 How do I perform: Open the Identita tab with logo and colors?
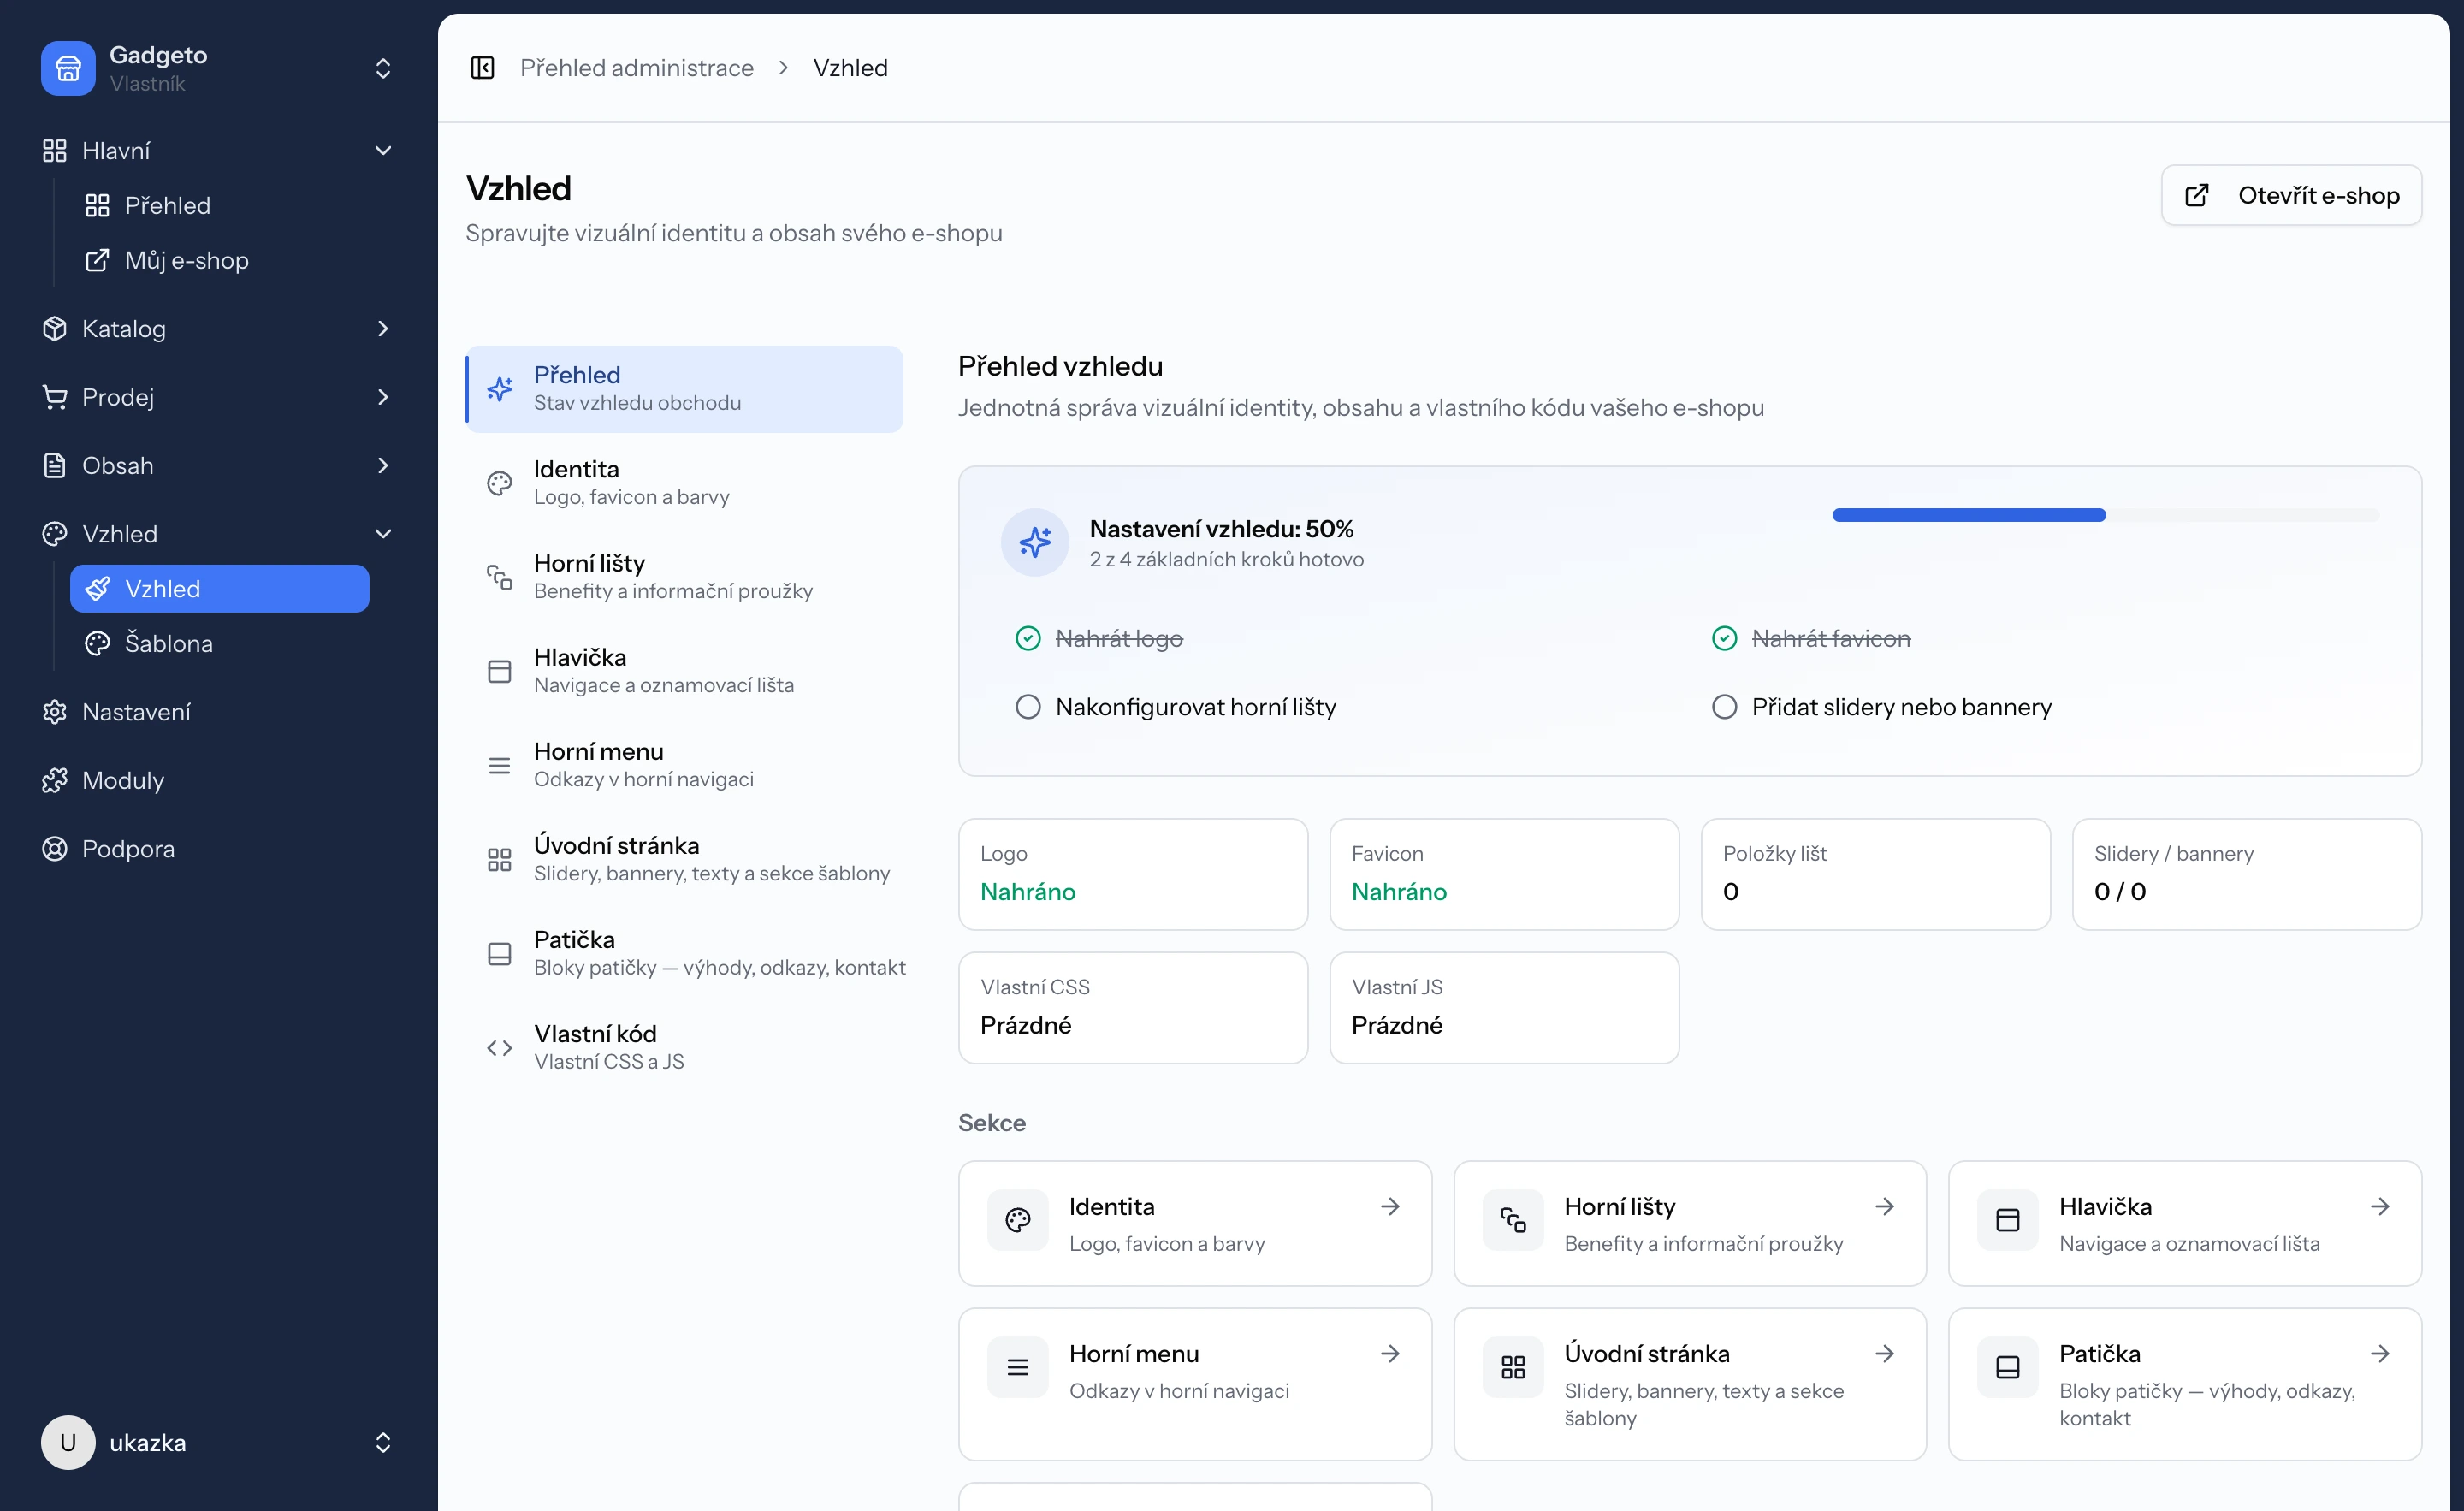[x=685, y=483]
